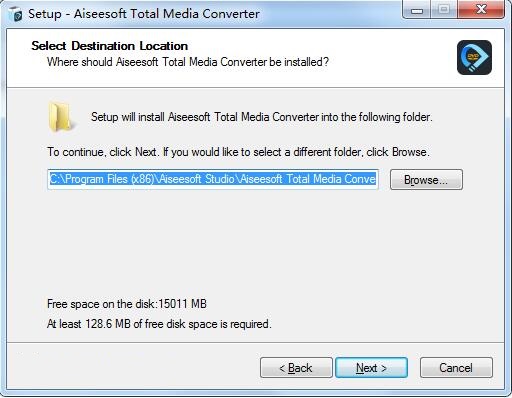This screenshot has height=398, width=512.
Task: Click the installation path input field
Action: [213, 179]
